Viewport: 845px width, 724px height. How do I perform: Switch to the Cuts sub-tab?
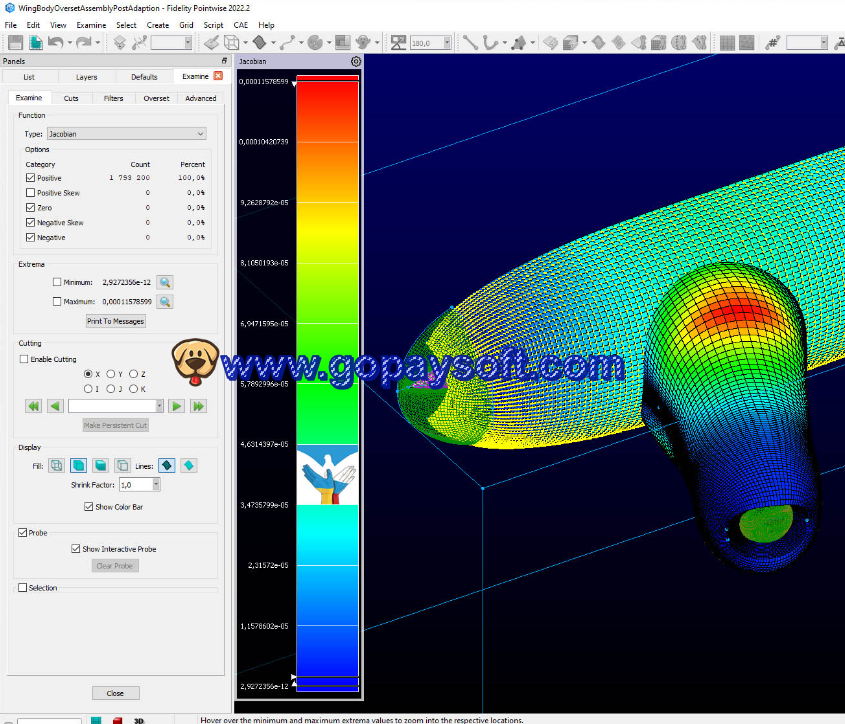[x=71, y=98]
